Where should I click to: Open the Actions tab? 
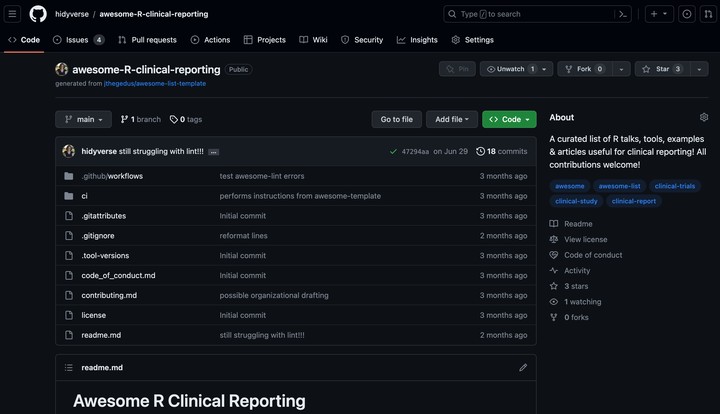[210, 40]
